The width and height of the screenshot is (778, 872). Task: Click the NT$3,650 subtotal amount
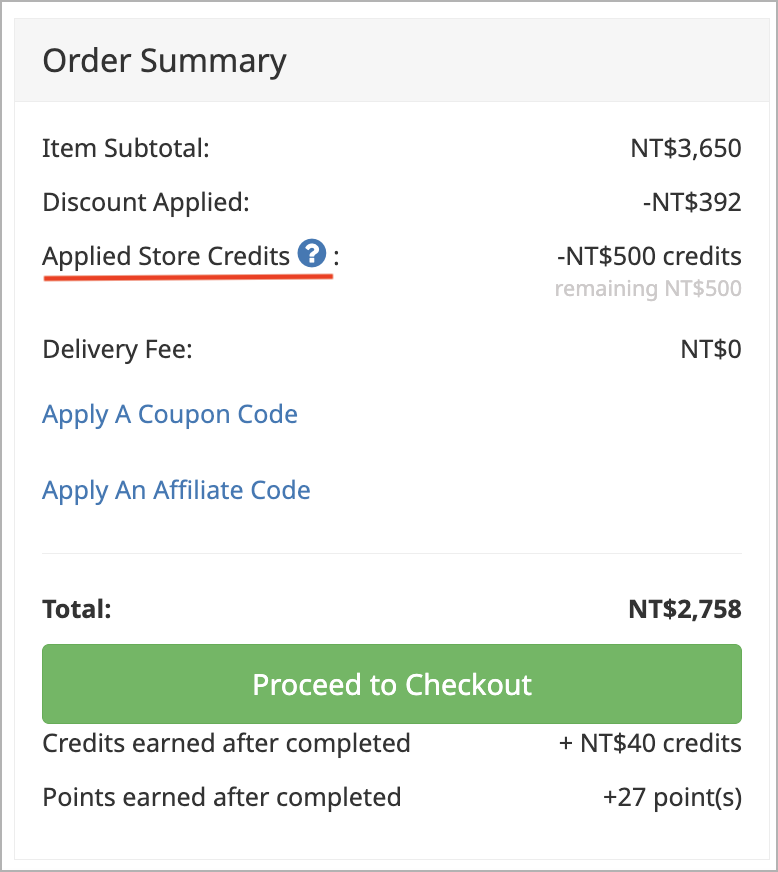coord(686,148)
